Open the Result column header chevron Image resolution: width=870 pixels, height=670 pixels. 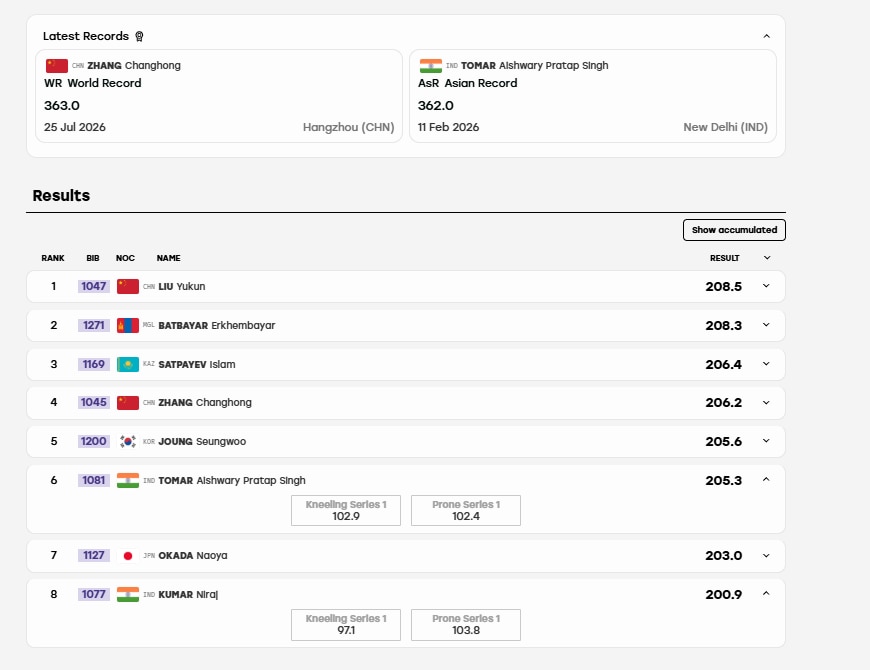coord(767,258)
